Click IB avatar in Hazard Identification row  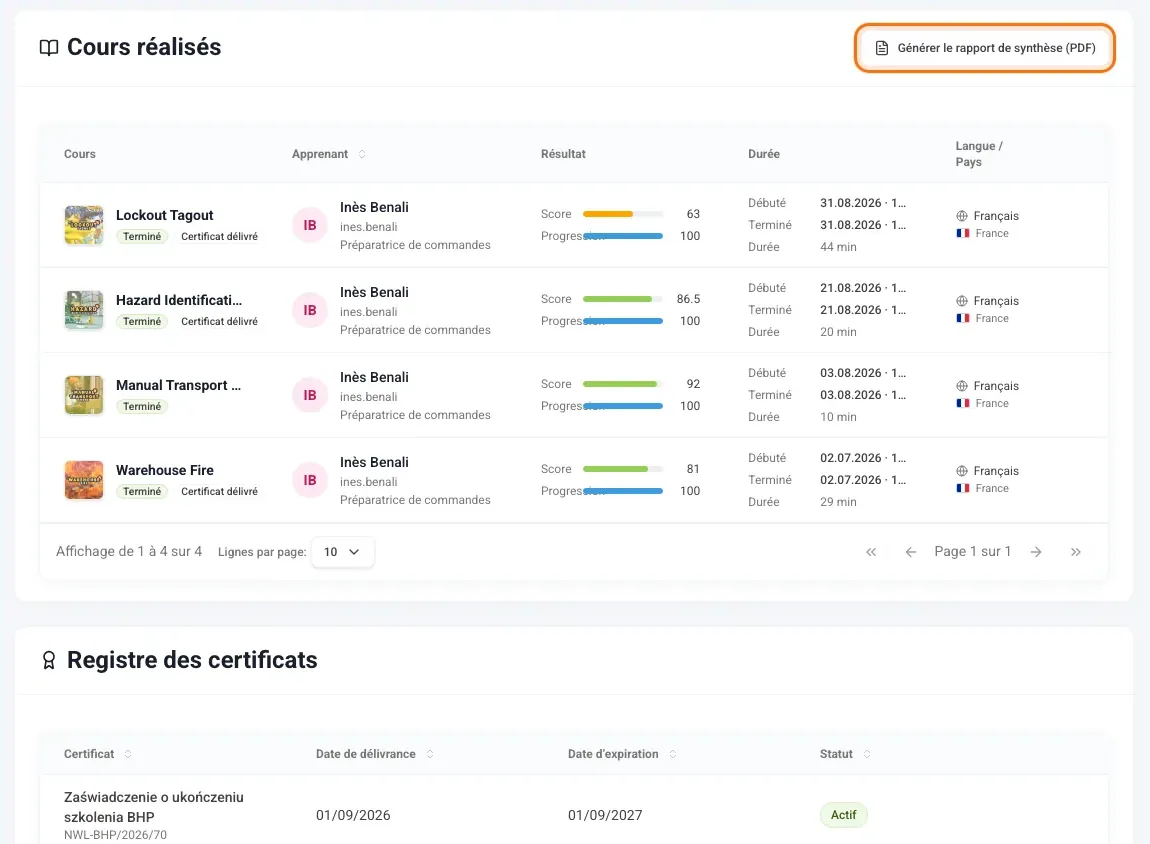310,310
